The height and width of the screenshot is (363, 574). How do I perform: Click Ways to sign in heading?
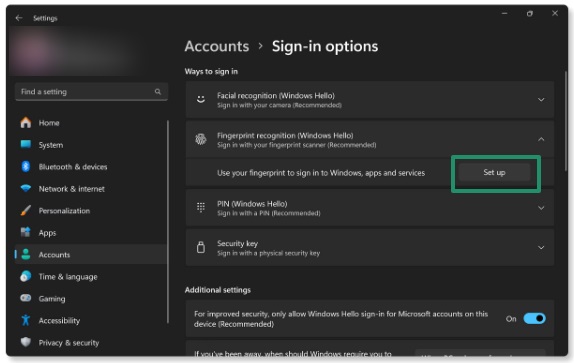211,71
